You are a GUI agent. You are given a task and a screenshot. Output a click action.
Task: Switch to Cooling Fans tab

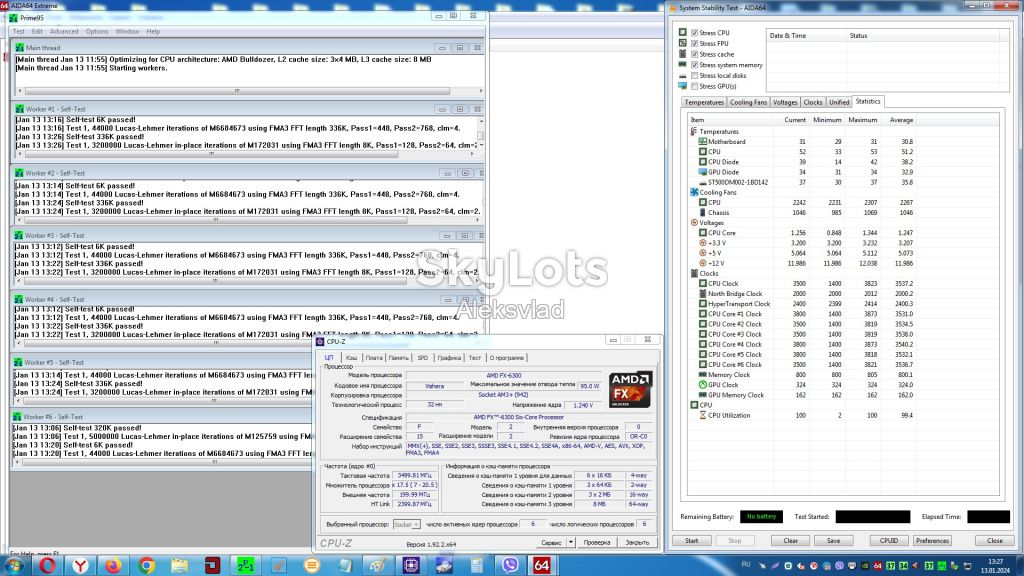(x=748, y=103)
